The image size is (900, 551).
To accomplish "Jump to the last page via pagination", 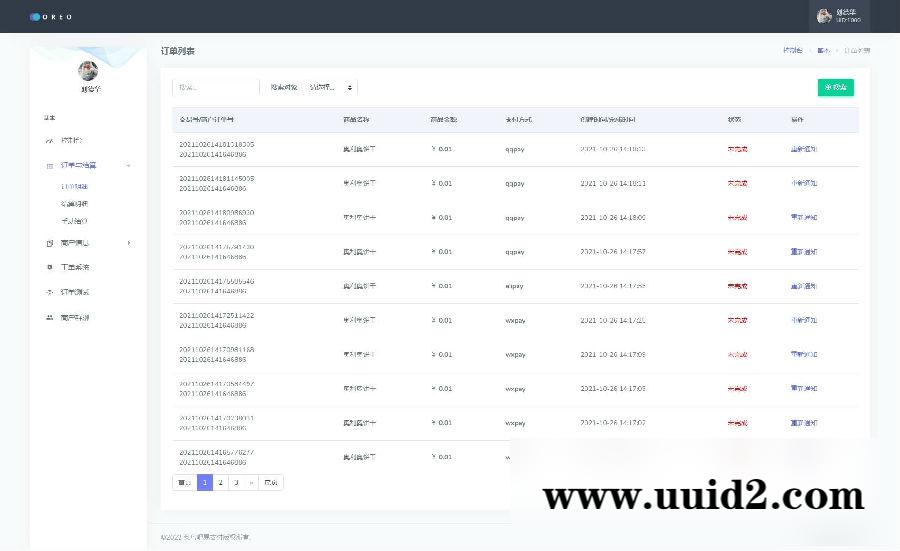I will pos(271,483).
